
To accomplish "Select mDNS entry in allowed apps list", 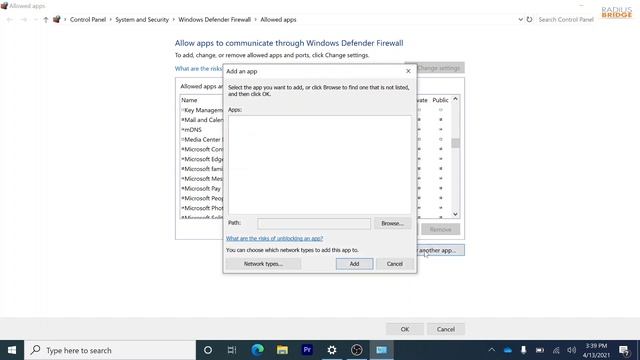I will (x=193, y=129).
